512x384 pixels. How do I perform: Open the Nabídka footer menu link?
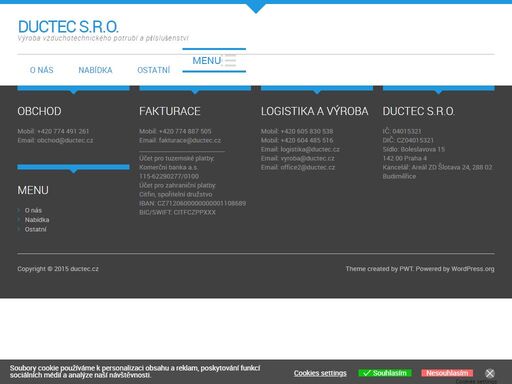pos(37,220)
